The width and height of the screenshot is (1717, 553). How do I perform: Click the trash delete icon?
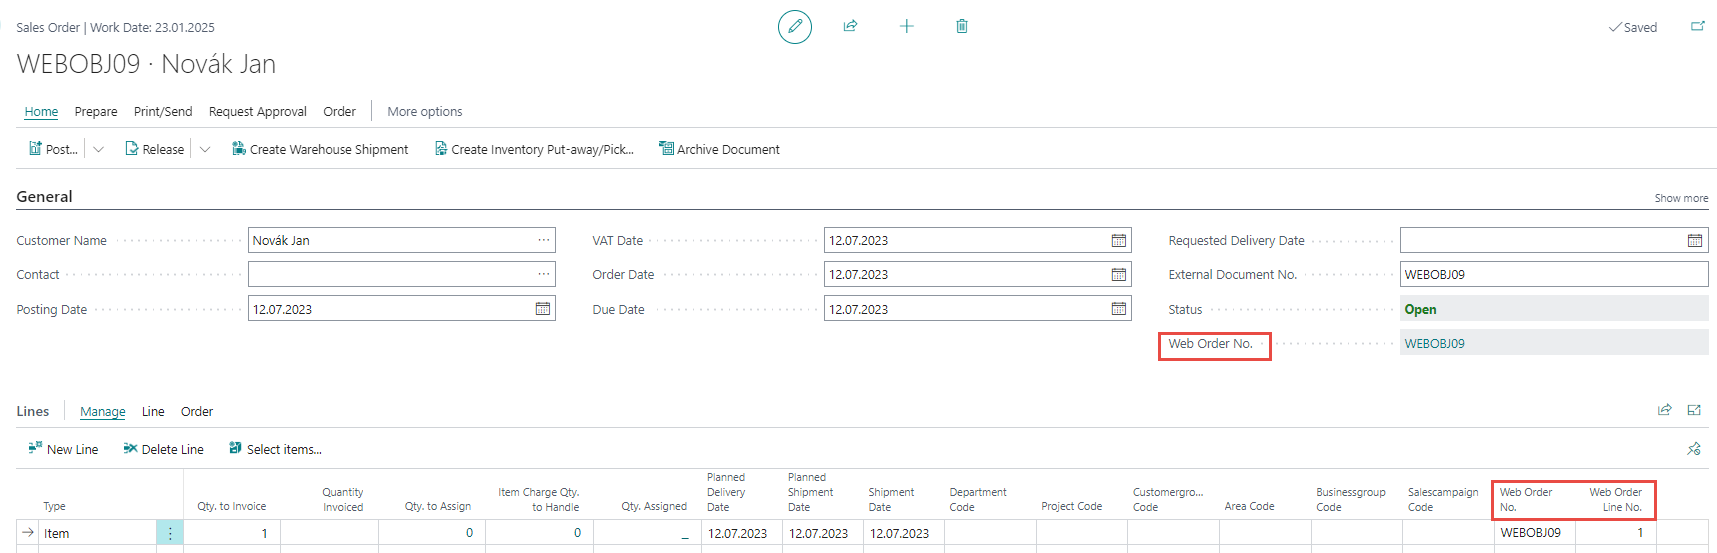[x=961, y=27]
